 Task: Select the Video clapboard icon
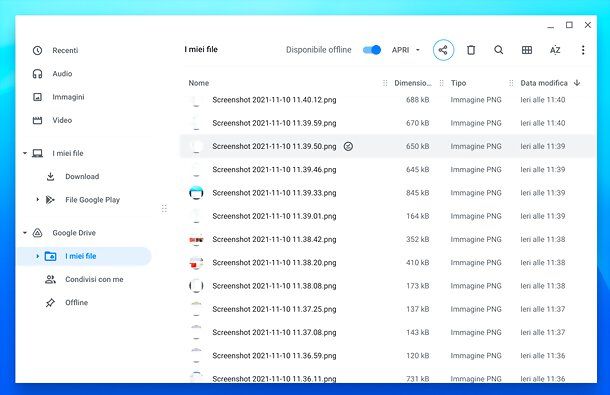pyautogui.click(x=37, y=120)
